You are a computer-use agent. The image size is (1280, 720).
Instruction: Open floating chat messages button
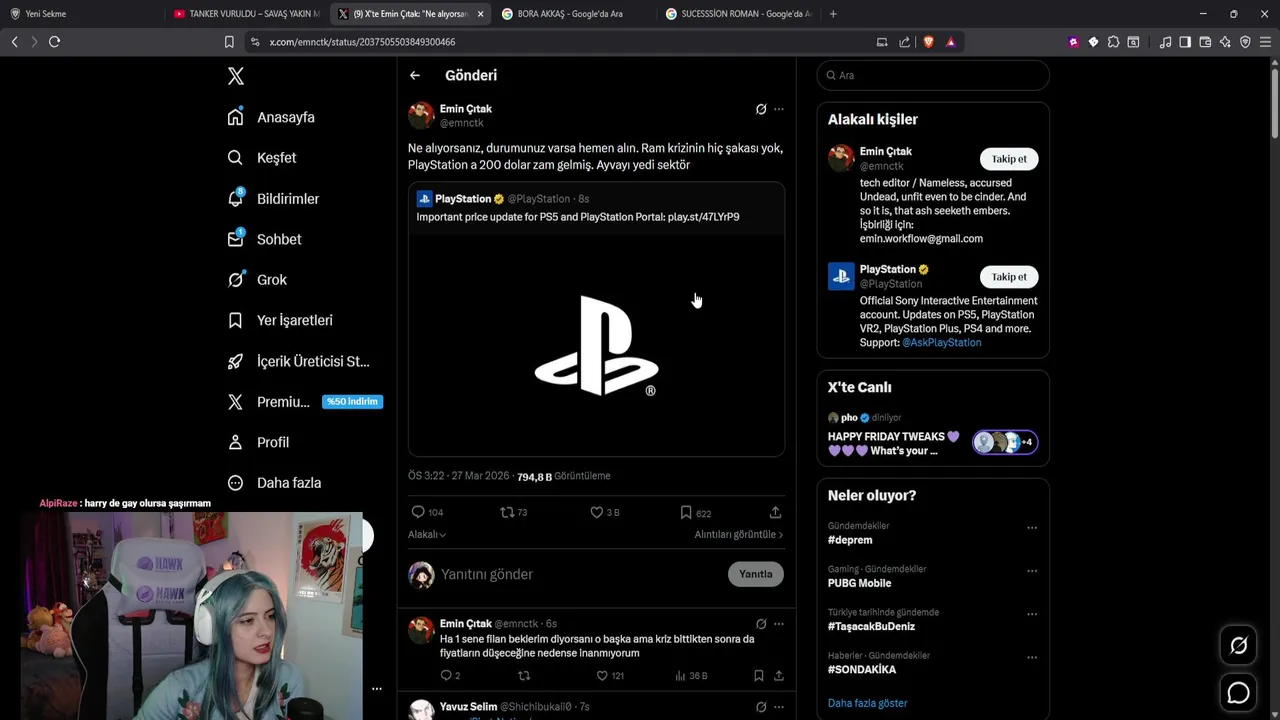point(1238,692)
